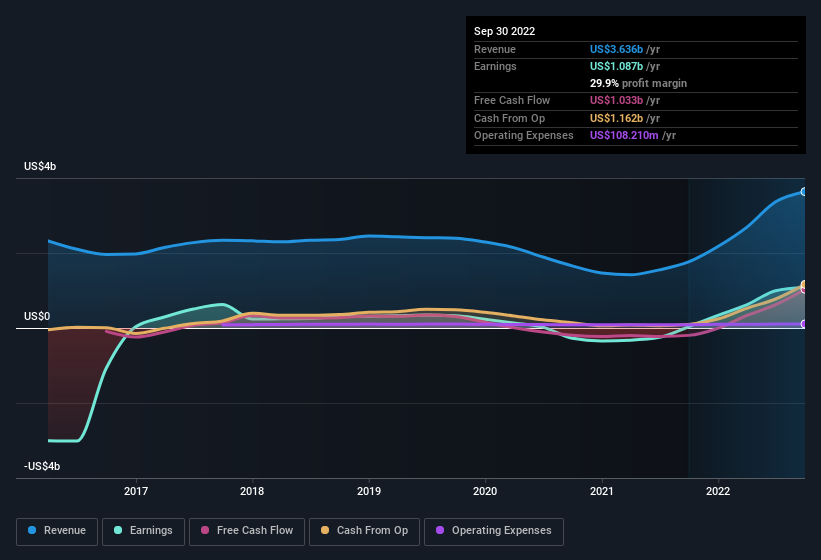Toggle the Earnings legend button

point(143,531)
